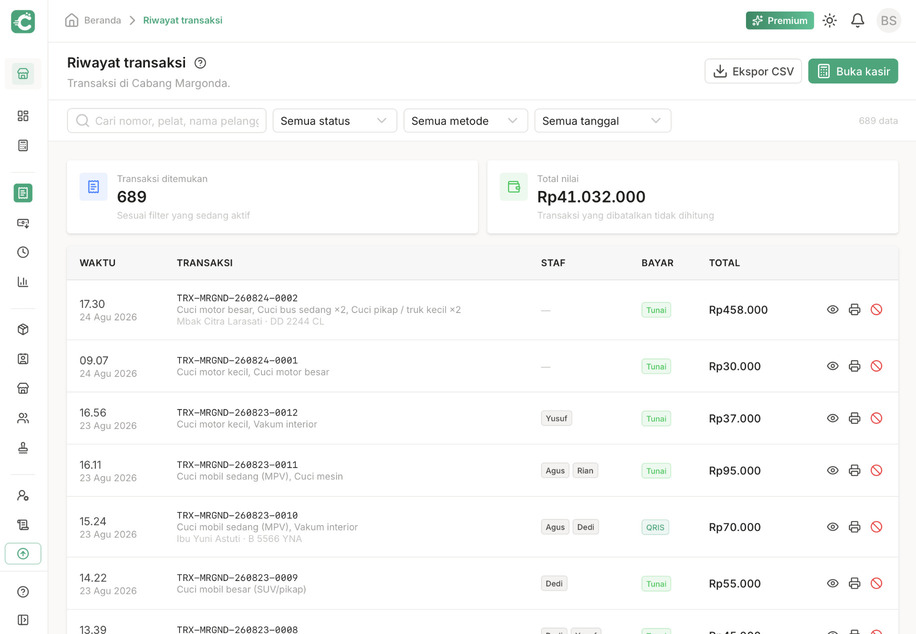Click the green C app logo
The image size is (916, 634).
point(23,22)
